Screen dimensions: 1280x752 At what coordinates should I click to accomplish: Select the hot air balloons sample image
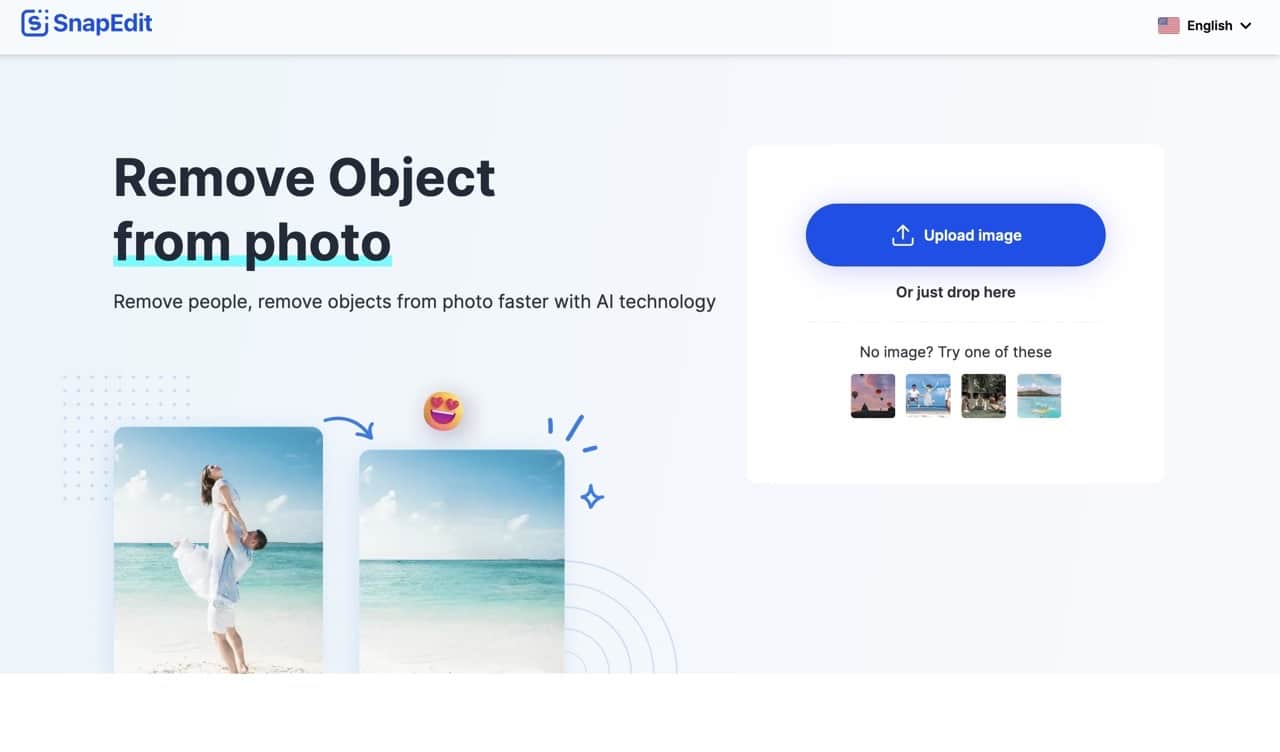(873, 396)
